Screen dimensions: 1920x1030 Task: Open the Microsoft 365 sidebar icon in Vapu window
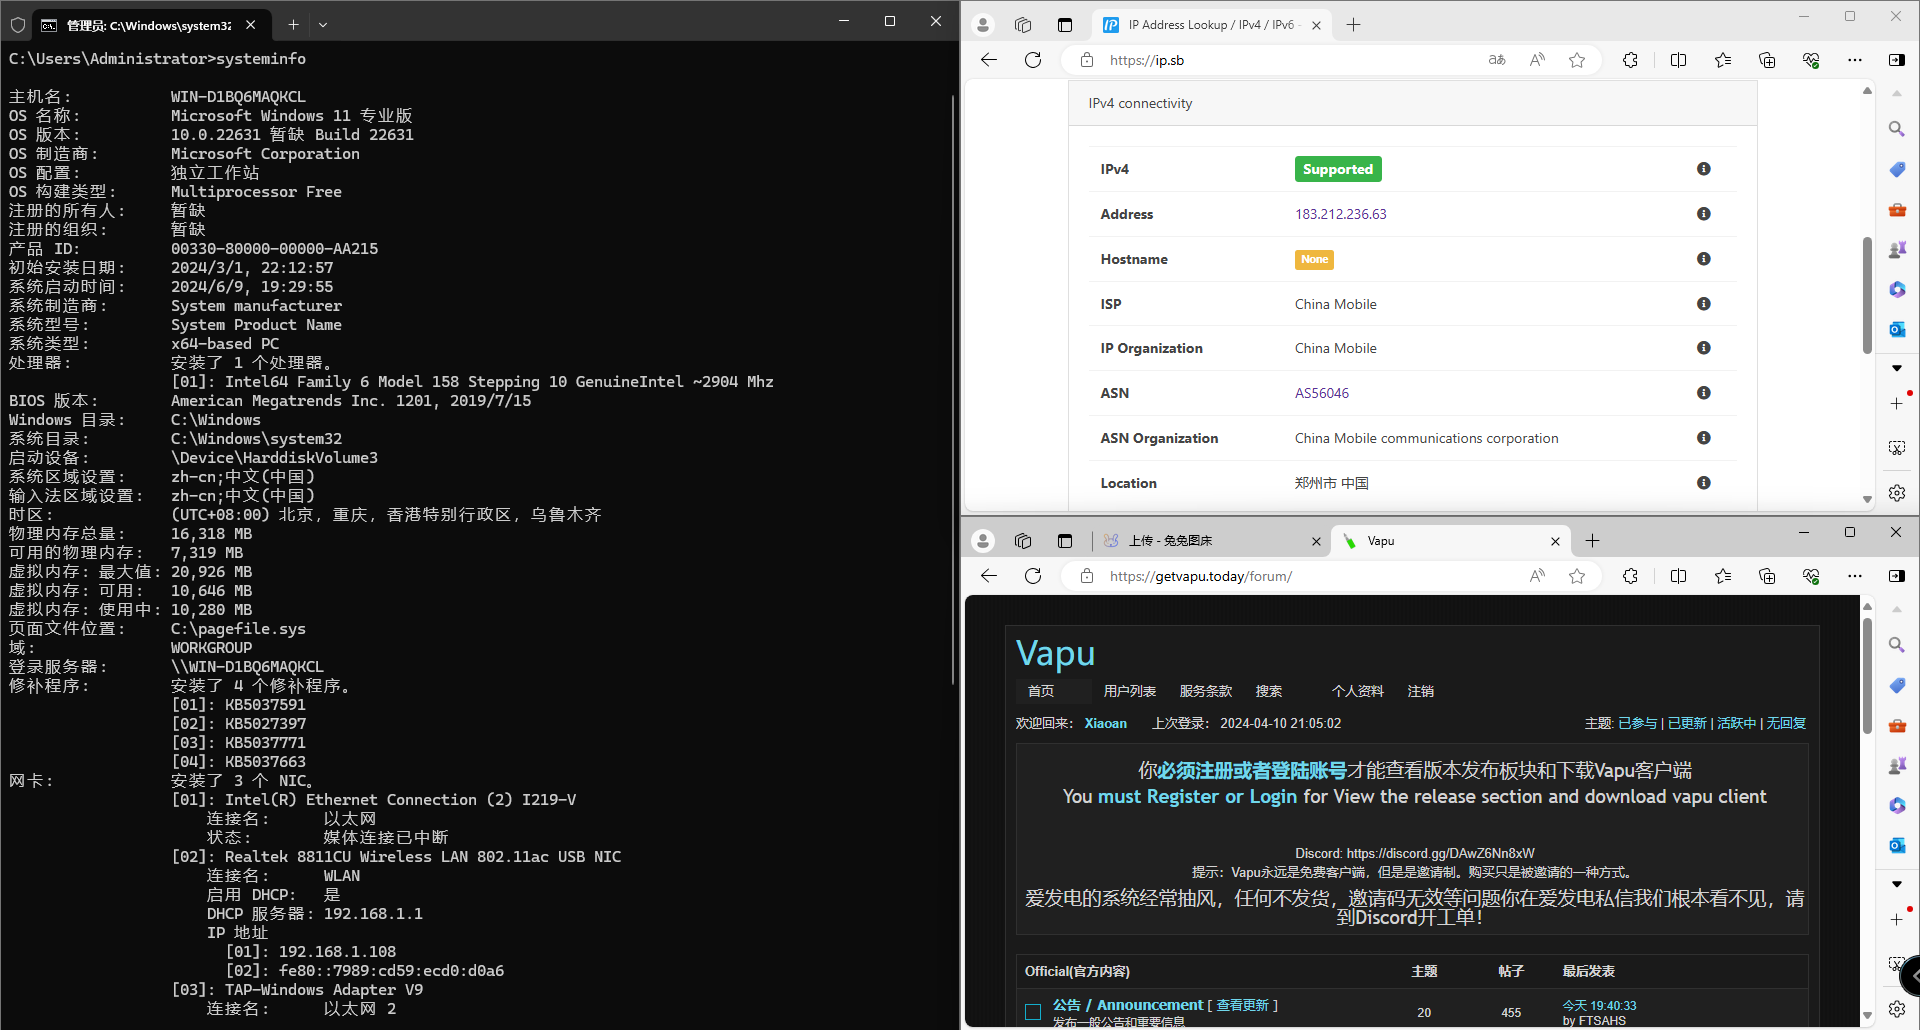tap(1897, 805)
